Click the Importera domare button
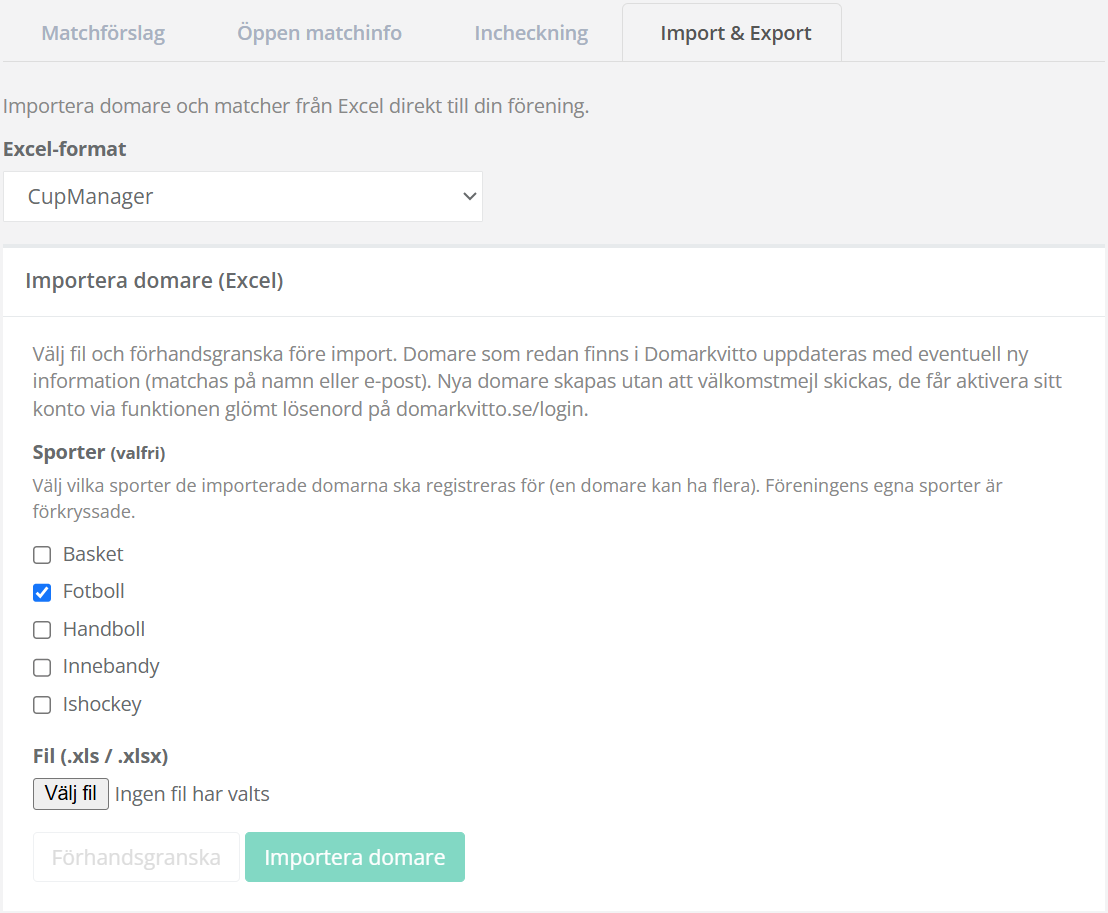Image resolution: width=1108 pixels, height=913 pixels. [355, 857]
